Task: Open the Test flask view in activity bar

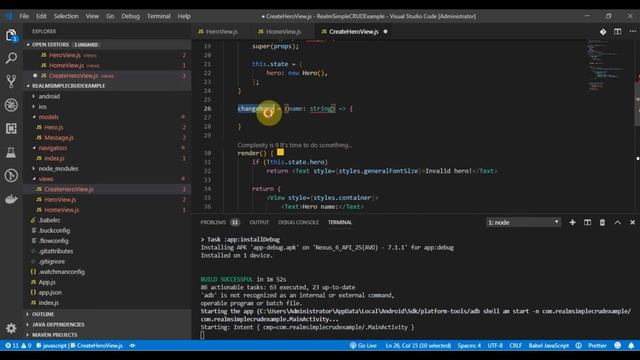Action: click(11, 152)
